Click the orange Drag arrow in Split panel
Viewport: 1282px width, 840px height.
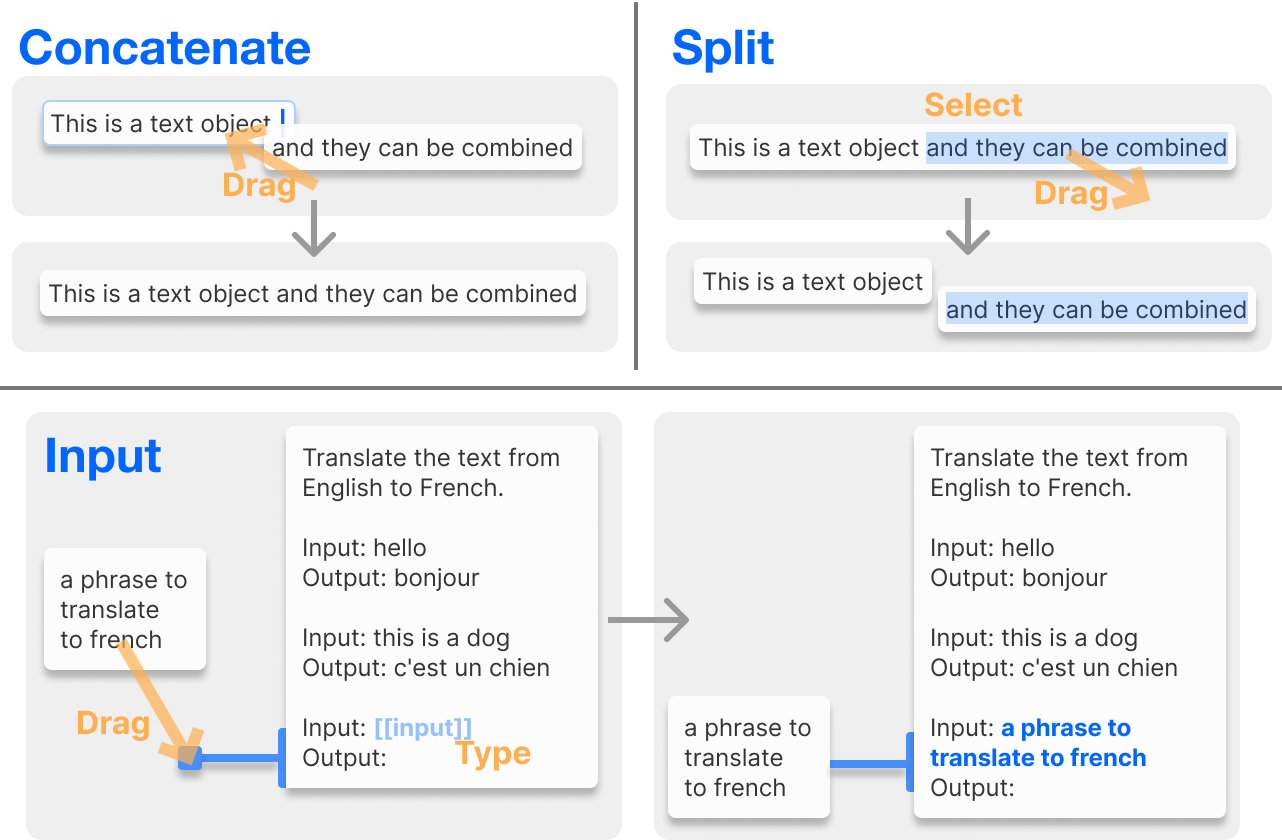[1109, 177]
